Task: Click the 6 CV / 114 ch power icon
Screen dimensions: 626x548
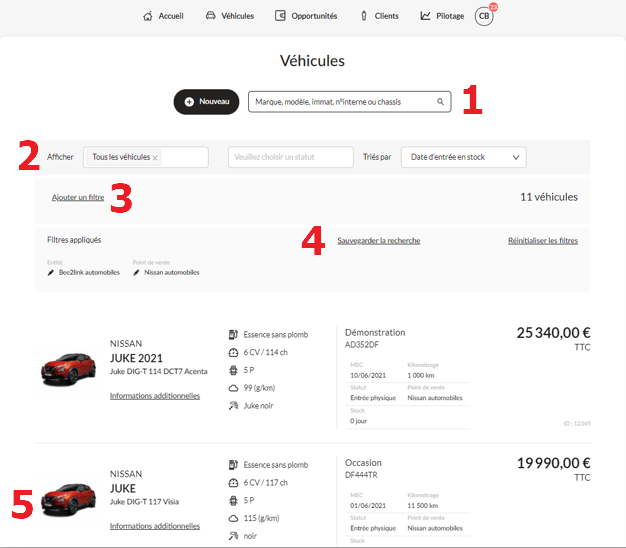Action: click(233, 352)
